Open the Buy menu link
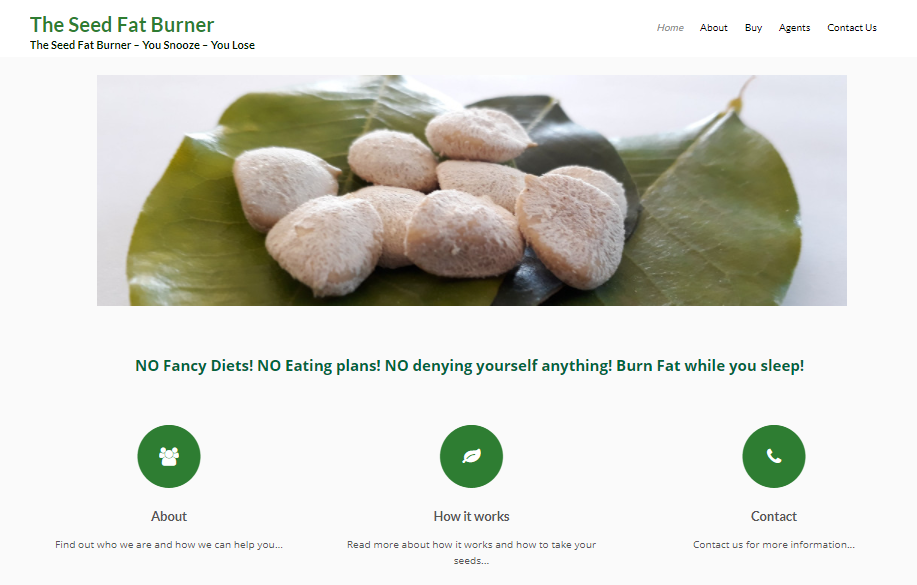The image size is (917, 585). pos(753,27)
